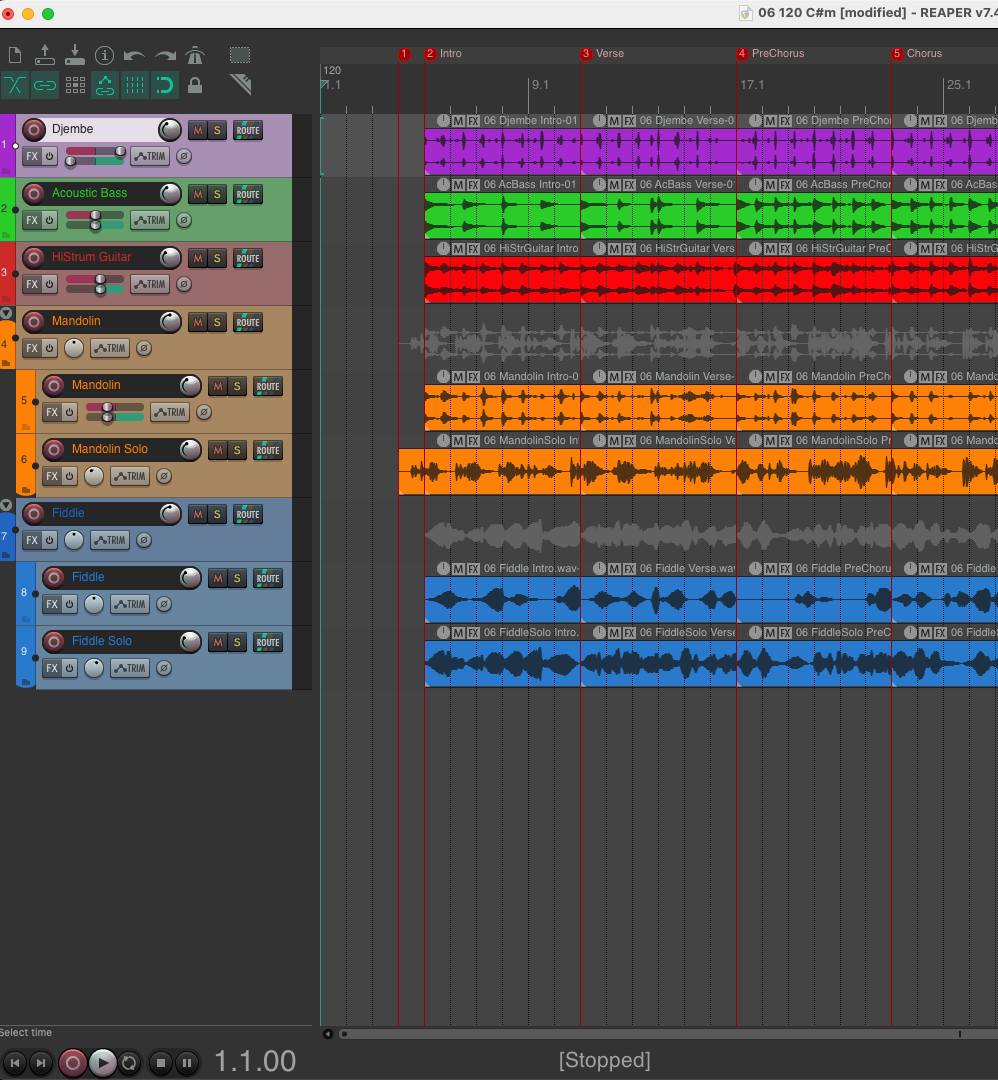Bypass FX on HiStrum Guitar track
This screenshot has width=998, height=1080.
pos(50,284)
